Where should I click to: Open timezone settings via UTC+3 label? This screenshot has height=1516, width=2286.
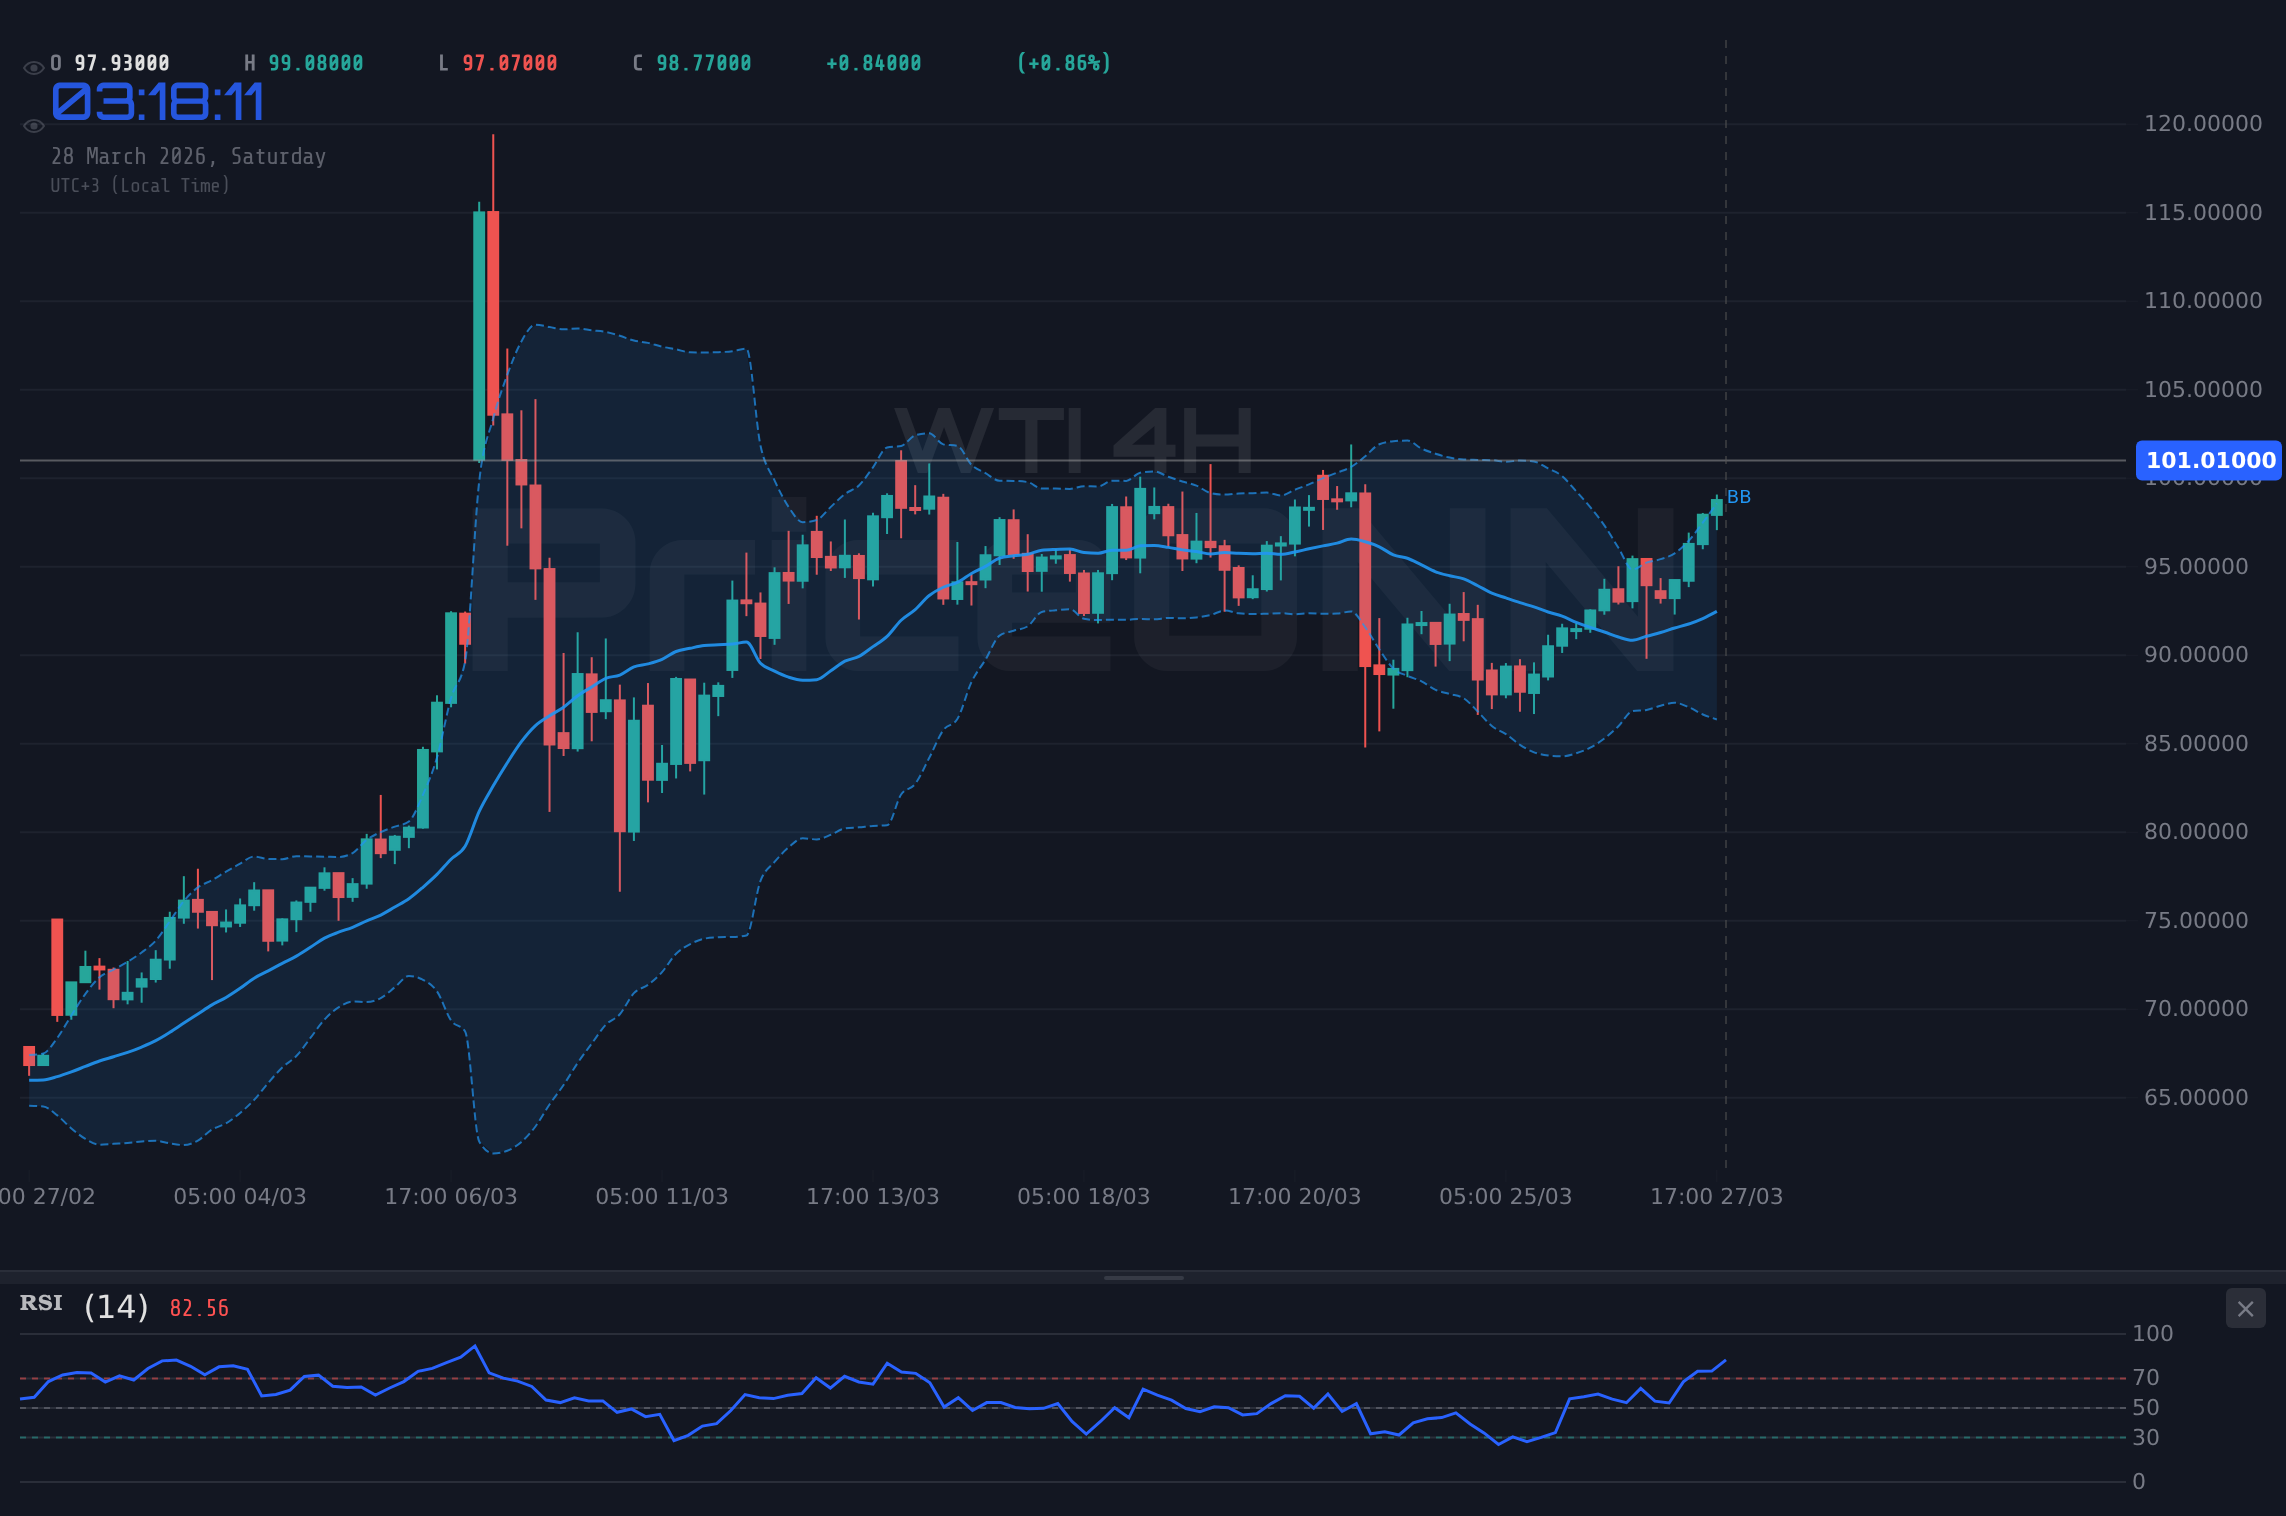141,185
